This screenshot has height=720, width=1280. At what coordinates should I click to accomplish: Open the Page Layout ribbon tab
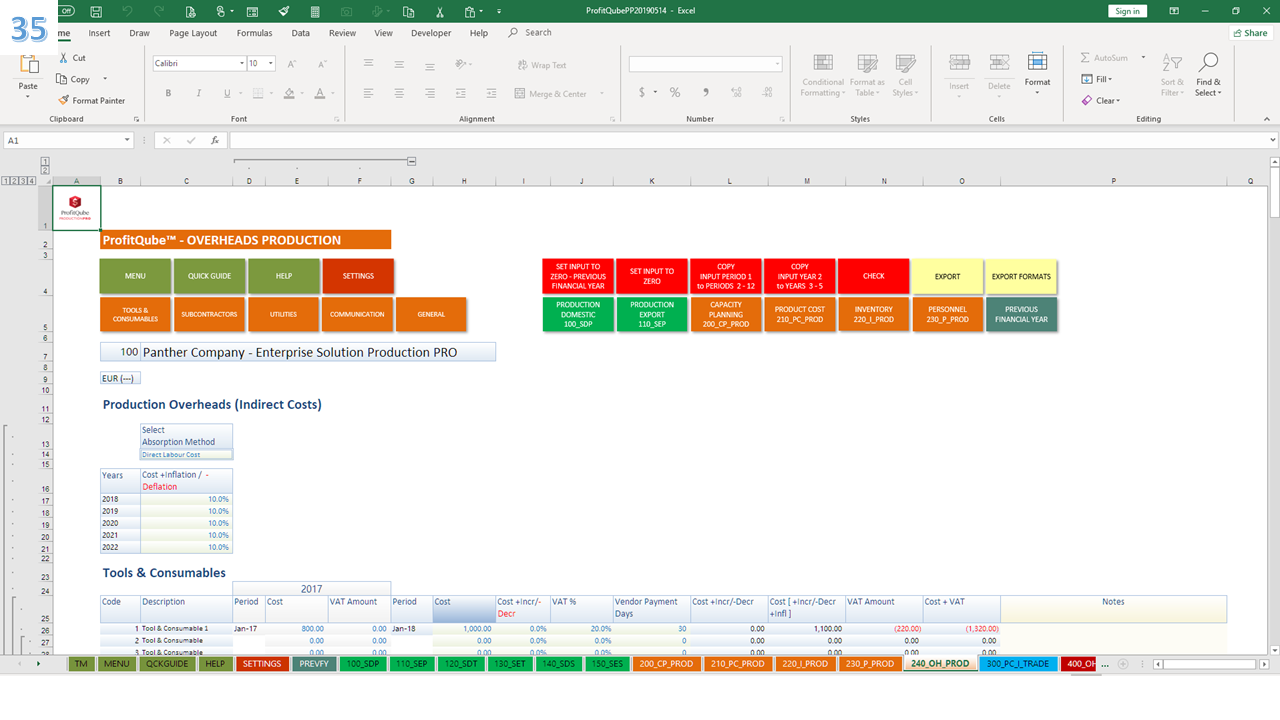tap(193, 33)
